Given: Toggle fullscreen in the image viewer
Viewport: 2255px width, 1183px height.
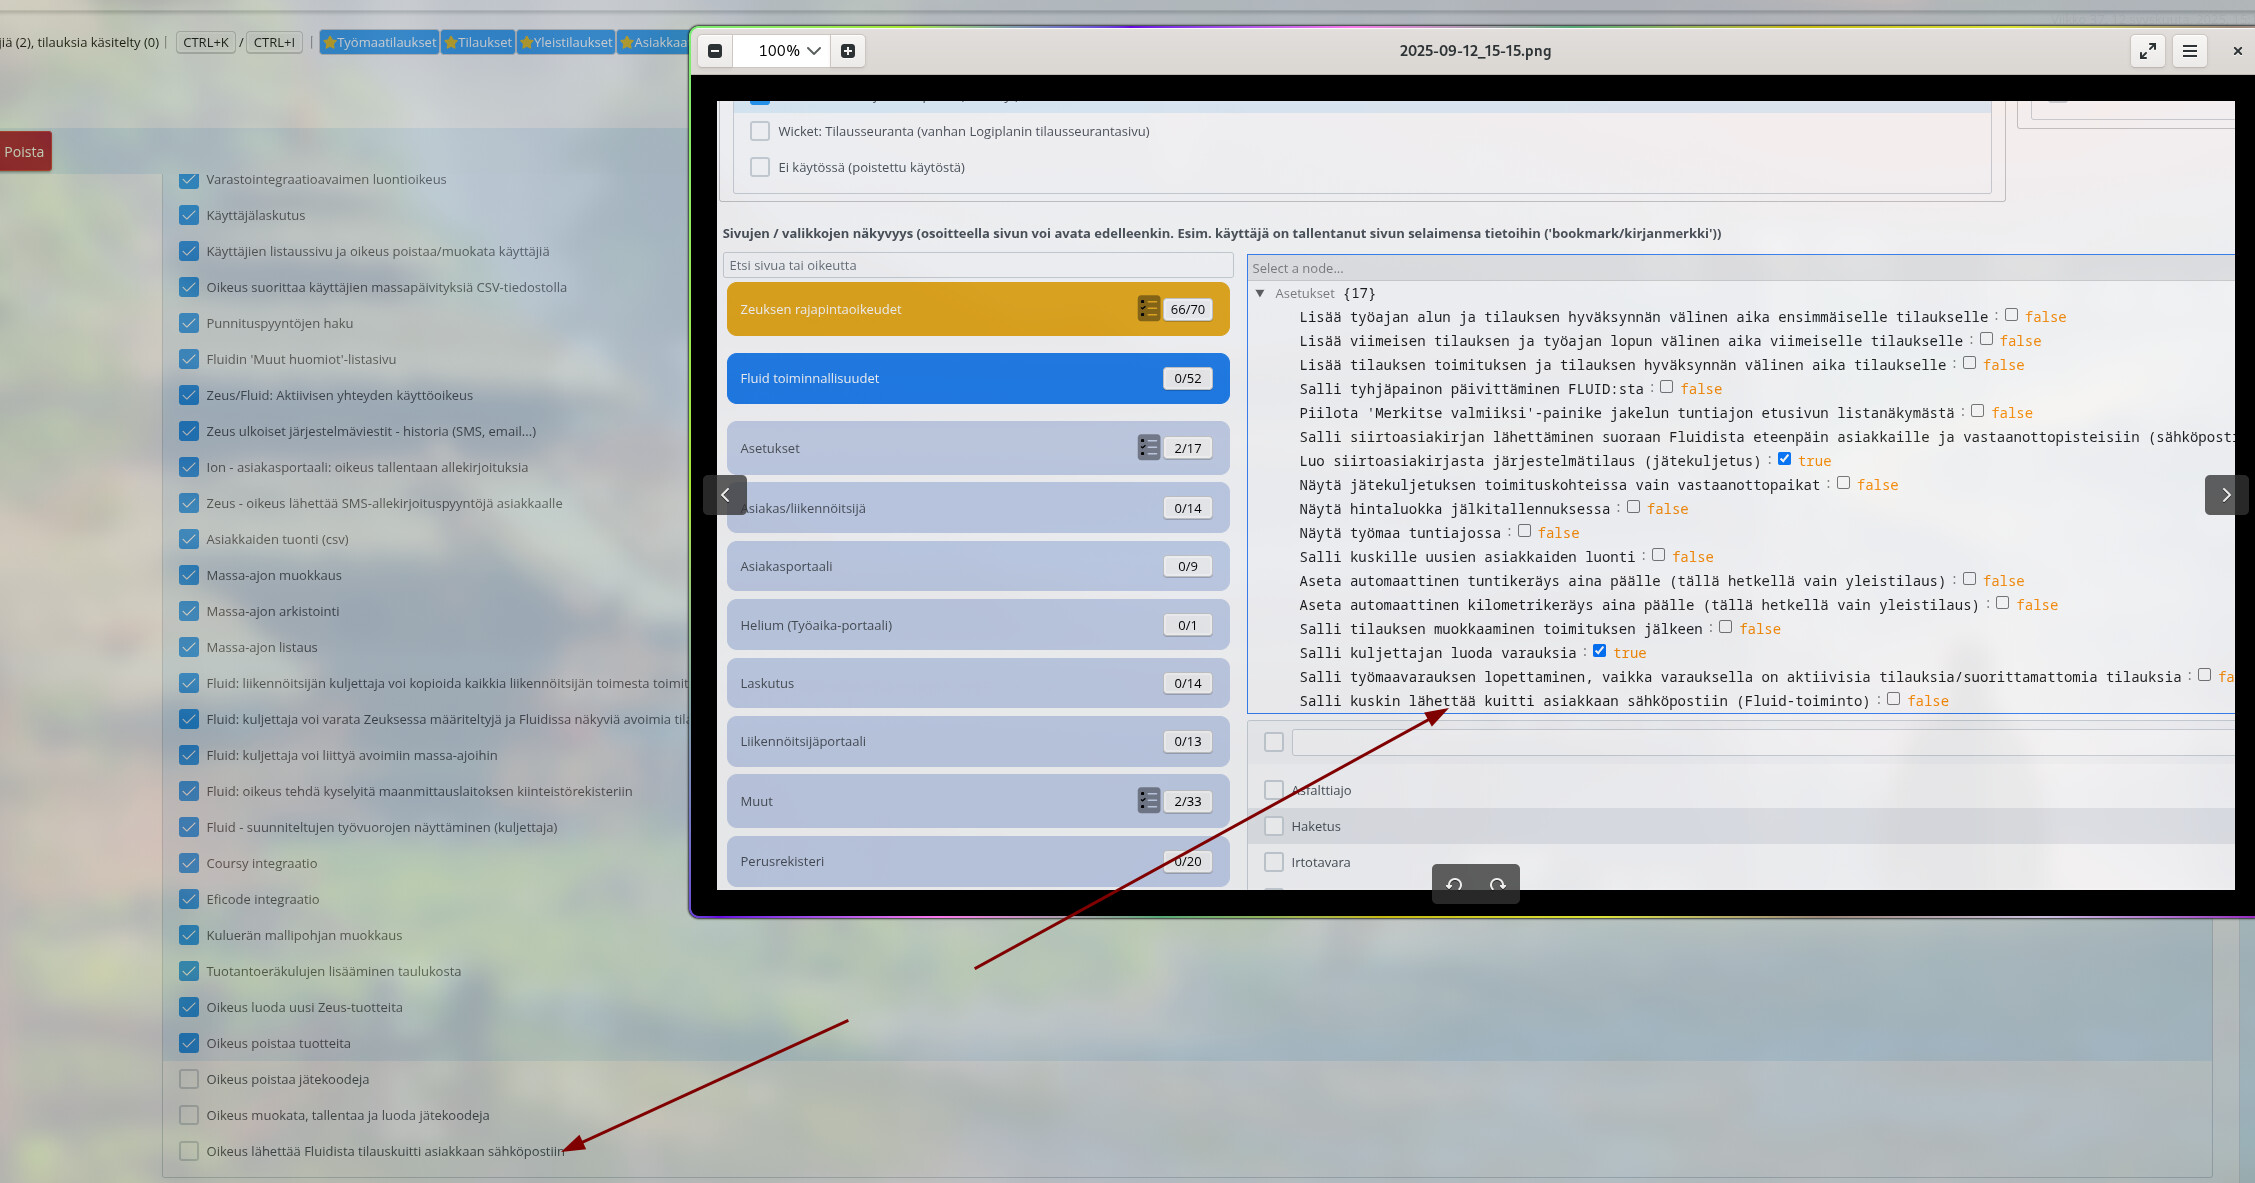Looking at the screenshot, I should click(2147, 51).
